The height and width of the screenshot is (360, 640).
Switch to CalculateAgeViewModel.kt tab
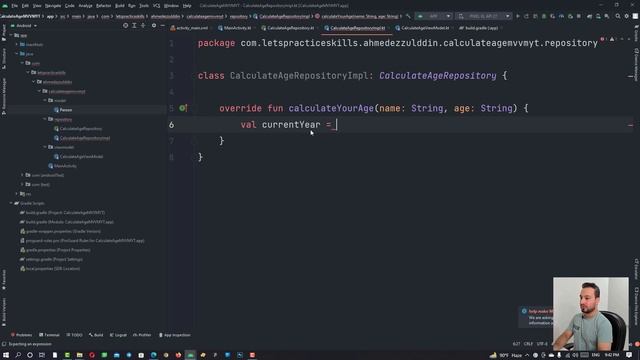[x=422, y=28]
